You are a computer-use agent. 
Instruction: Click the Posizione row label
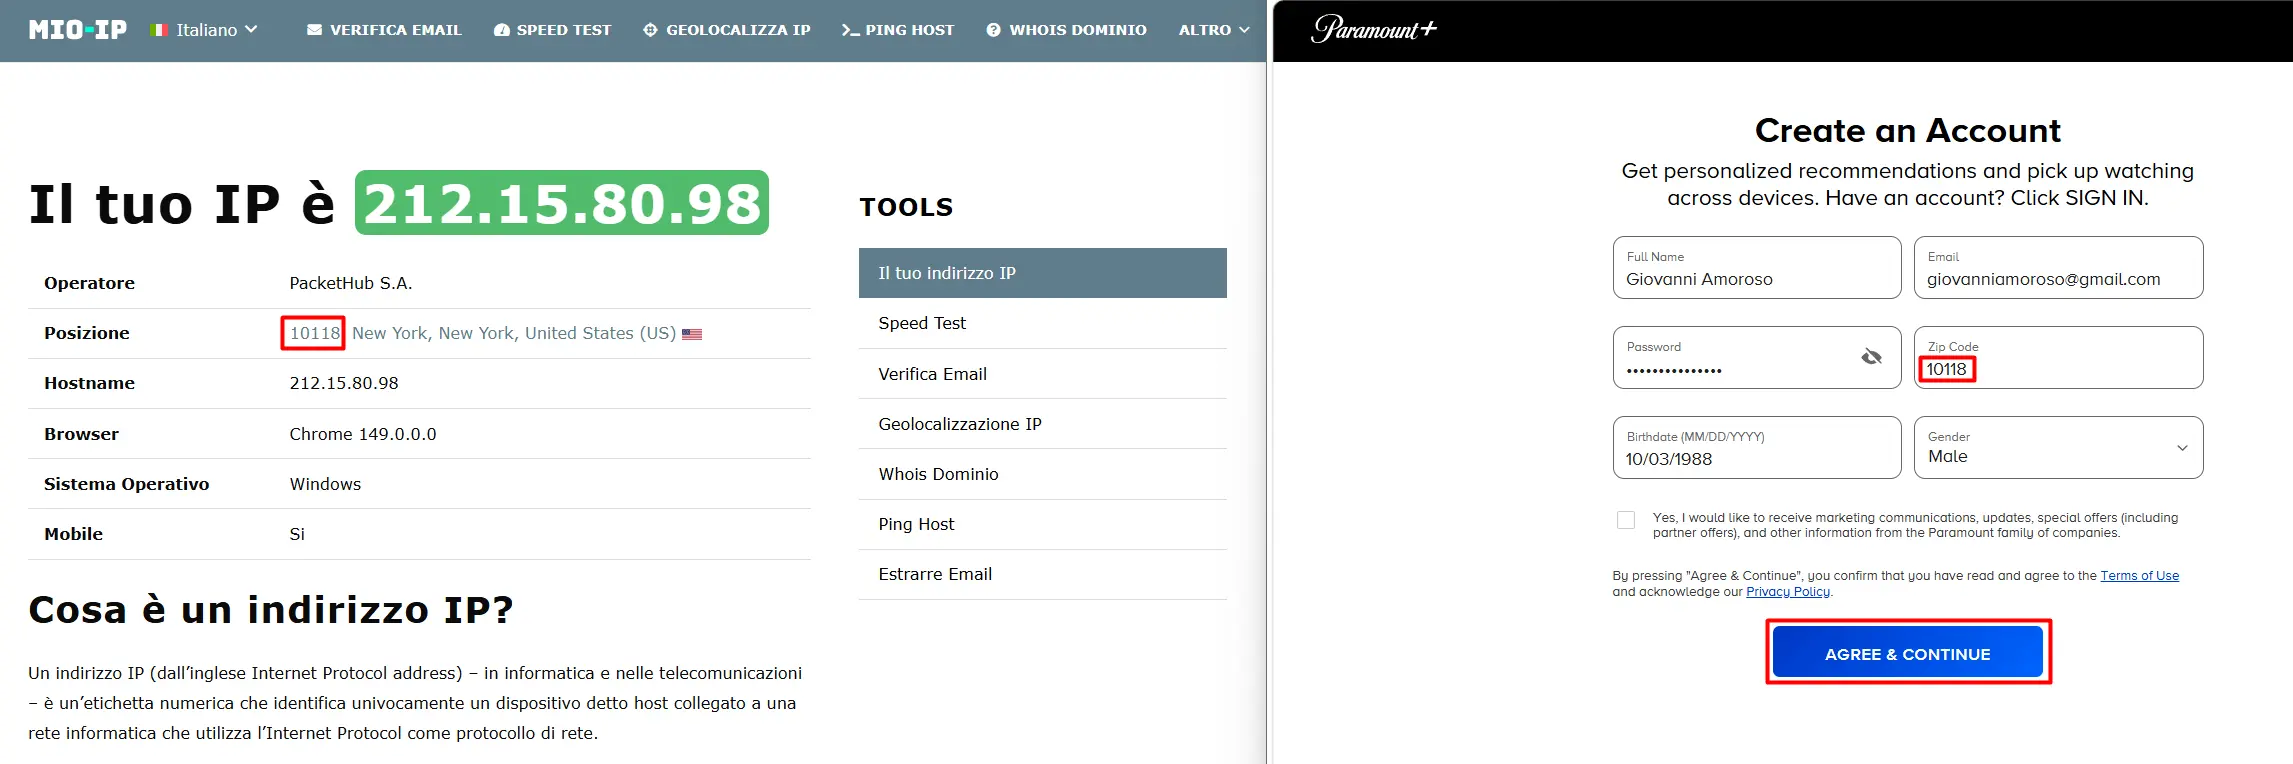(87, 333)
